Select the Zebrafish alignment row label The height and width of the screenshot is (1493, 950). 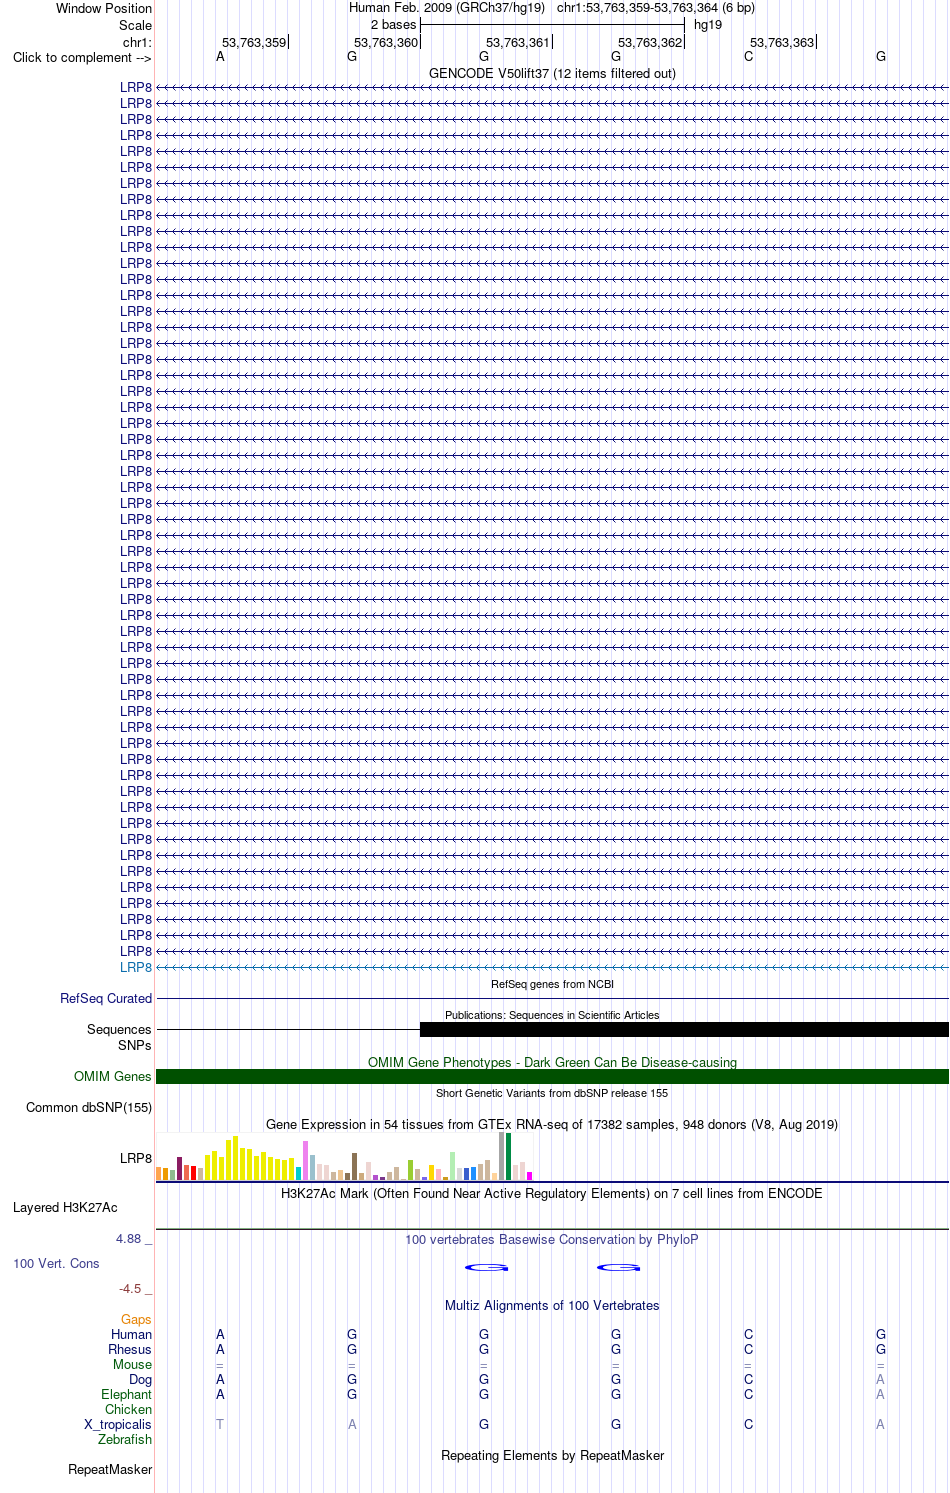125,1439
